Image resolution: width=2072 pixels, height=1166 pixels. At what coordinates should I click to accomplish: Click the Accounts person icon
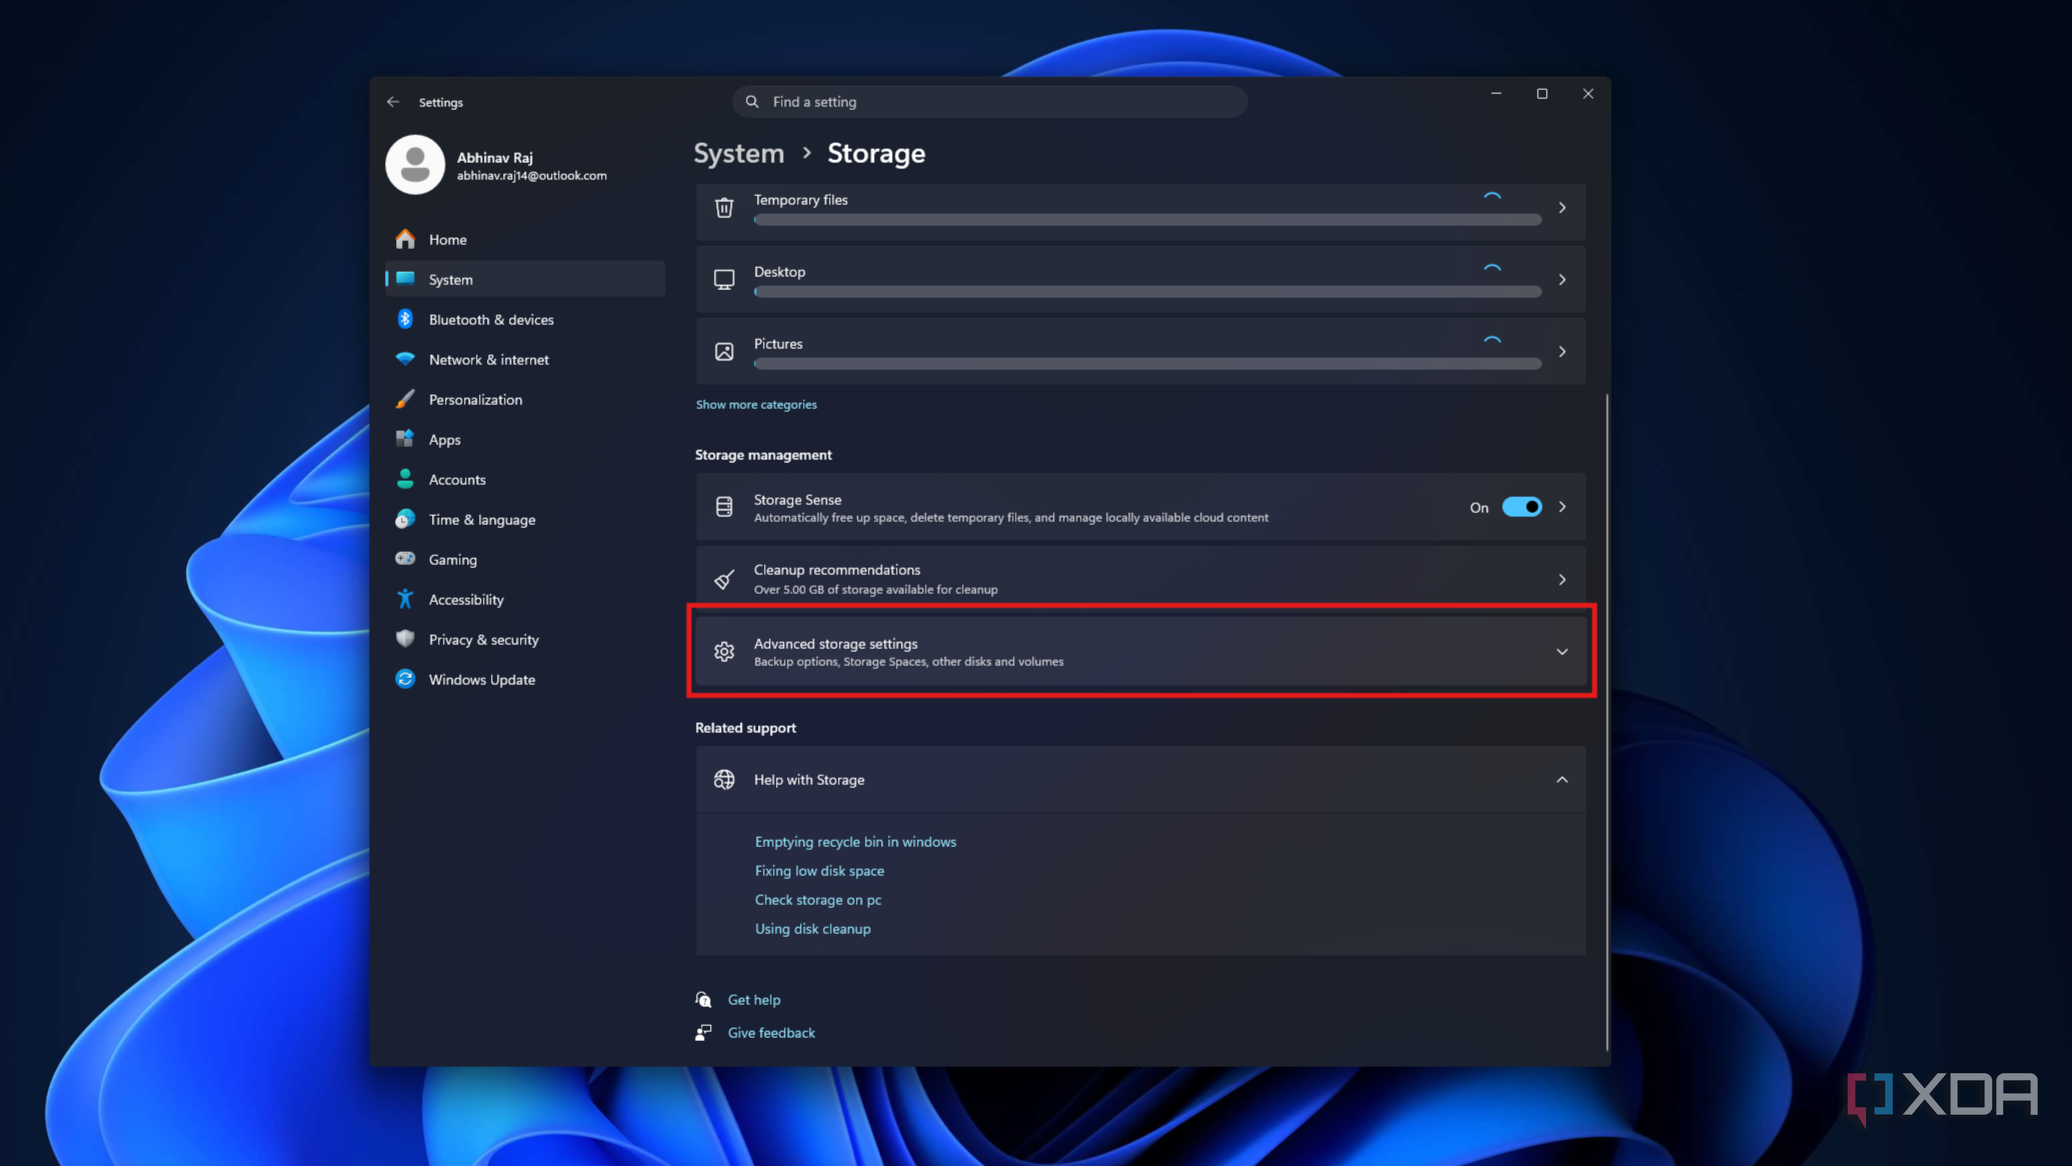pos(405,479)
